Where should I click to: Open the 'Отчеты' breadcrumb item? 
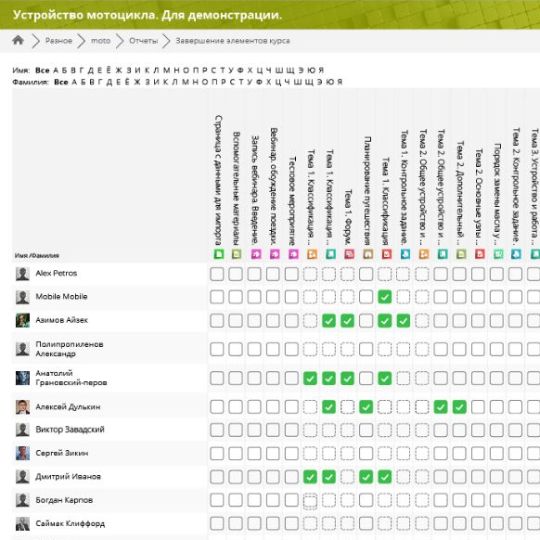point(143,41)
